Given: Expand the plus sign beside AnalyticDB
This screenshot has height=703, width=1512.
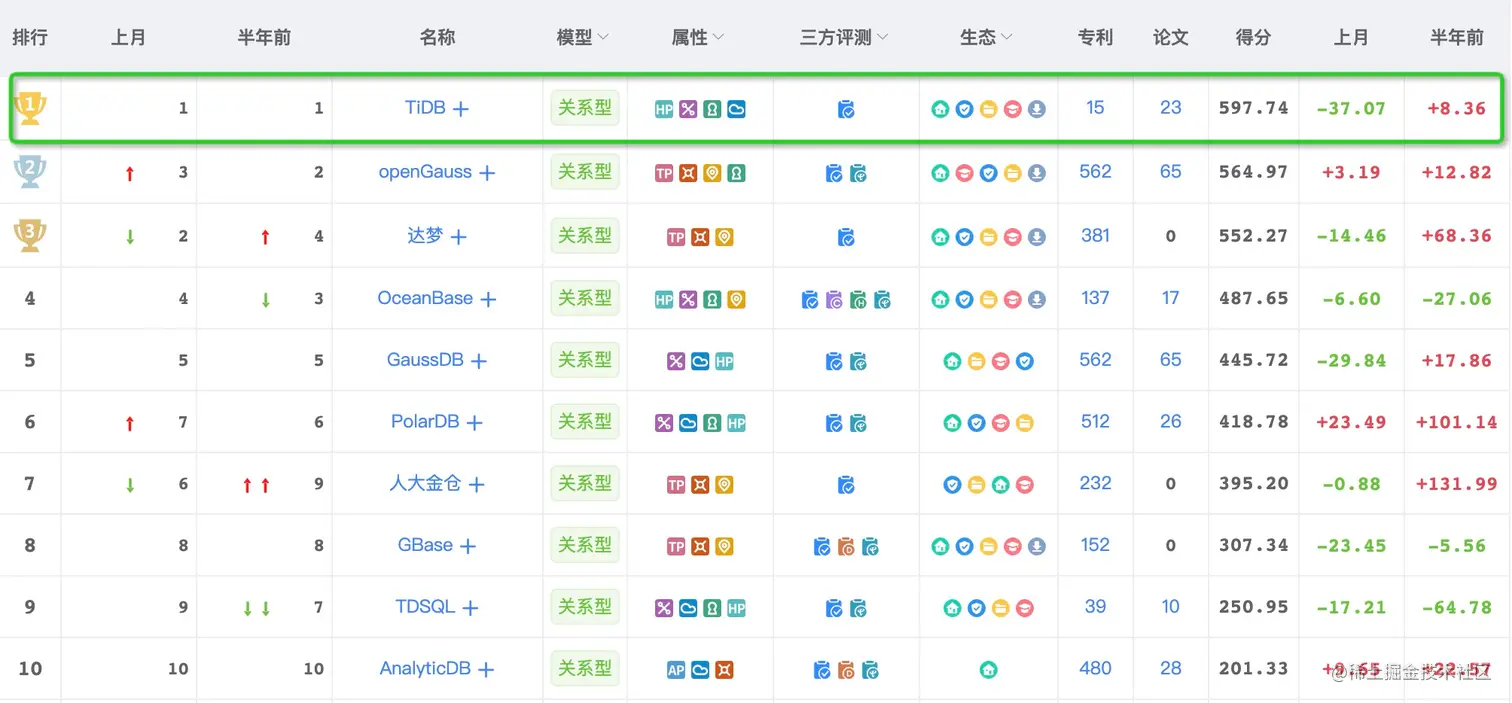Looking at the screenshot, I should point(486,670).
